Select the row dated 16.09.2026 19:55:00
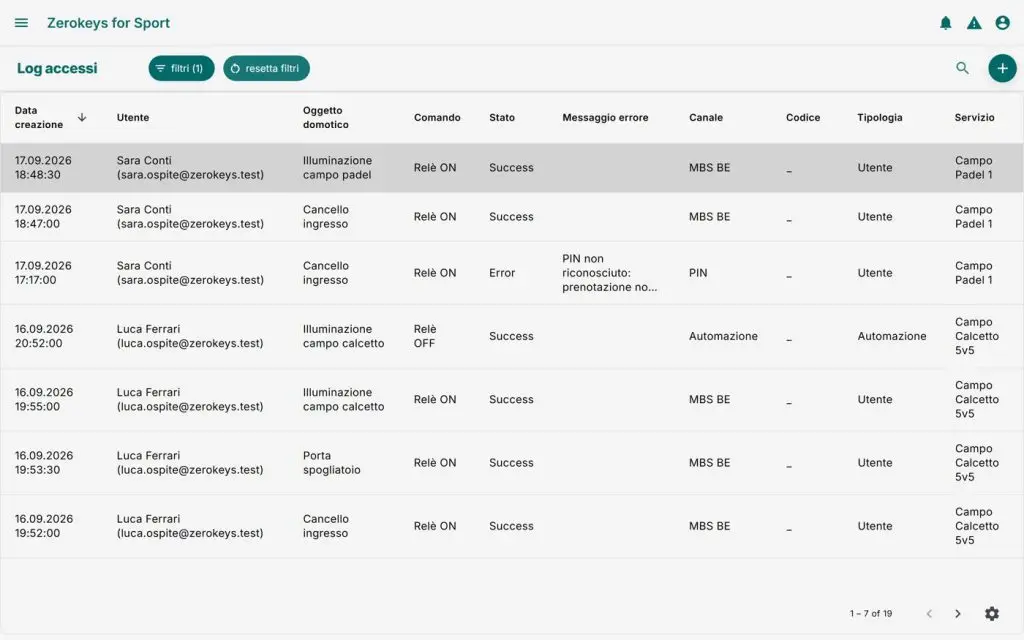 [512, 400]
